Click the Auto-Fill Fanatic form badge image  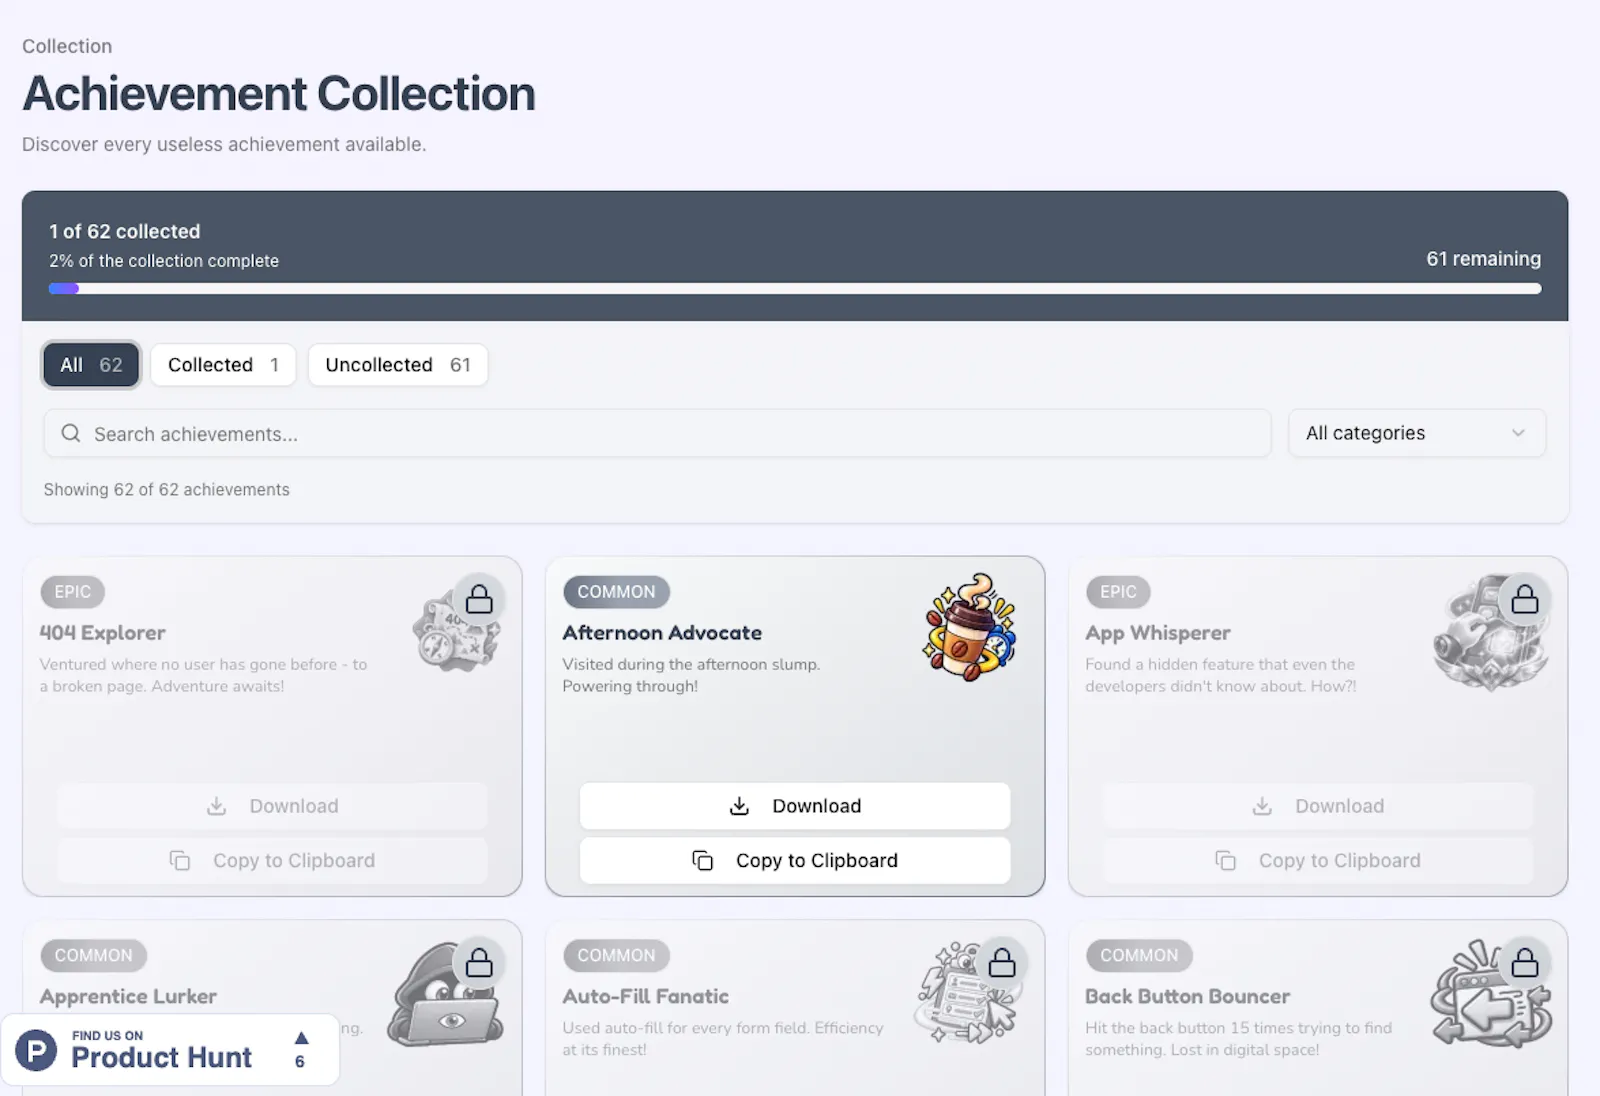967,994
